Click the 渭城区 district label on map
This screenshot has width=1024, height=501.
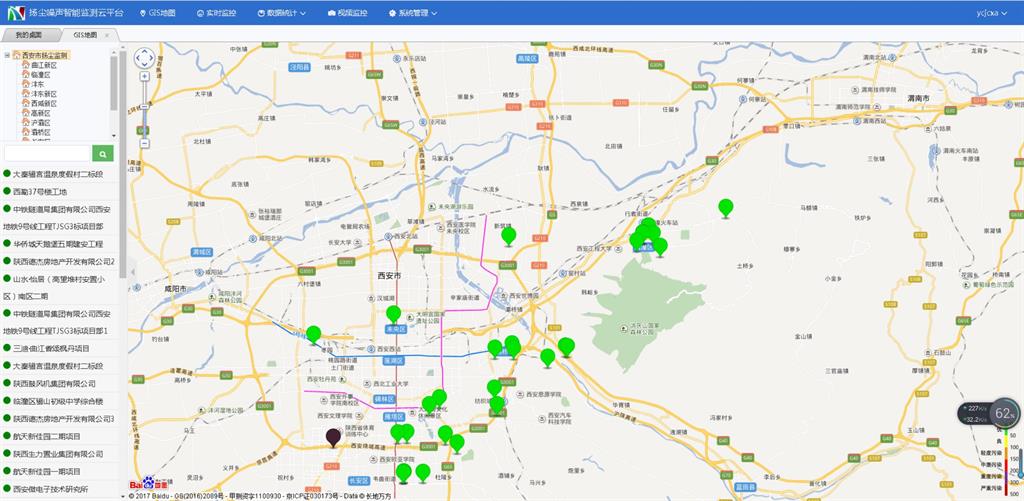(x=202, y=251)
